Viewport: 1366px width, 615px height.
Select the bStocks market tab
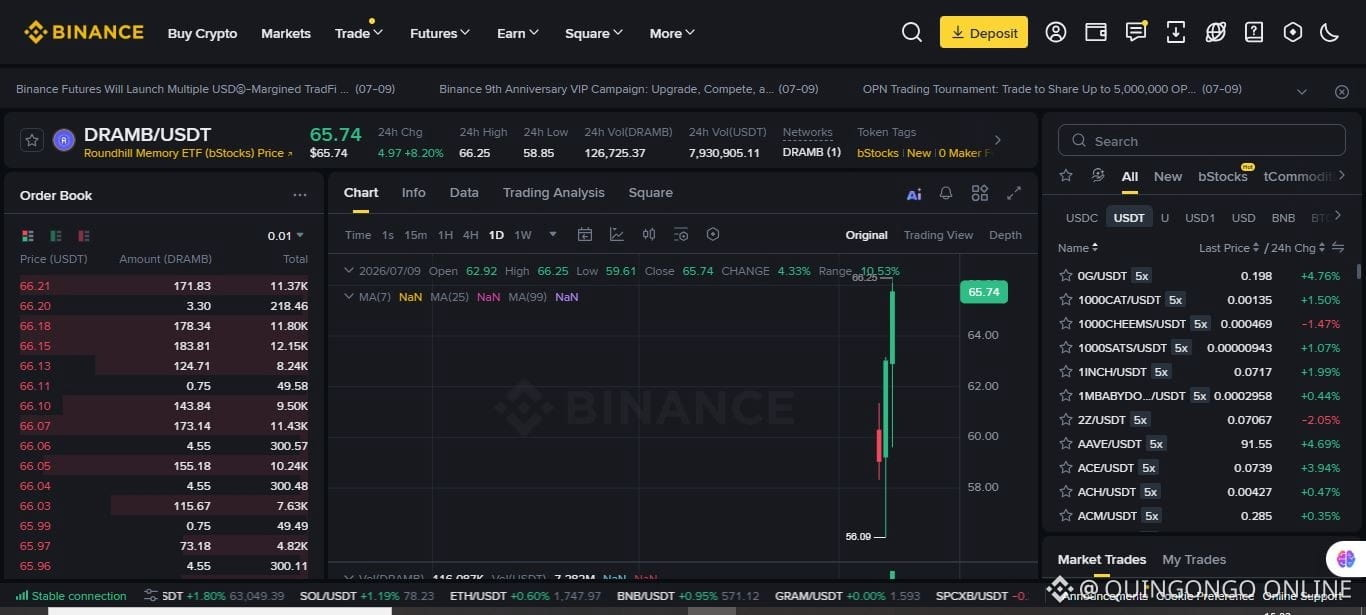[1223, 176]
